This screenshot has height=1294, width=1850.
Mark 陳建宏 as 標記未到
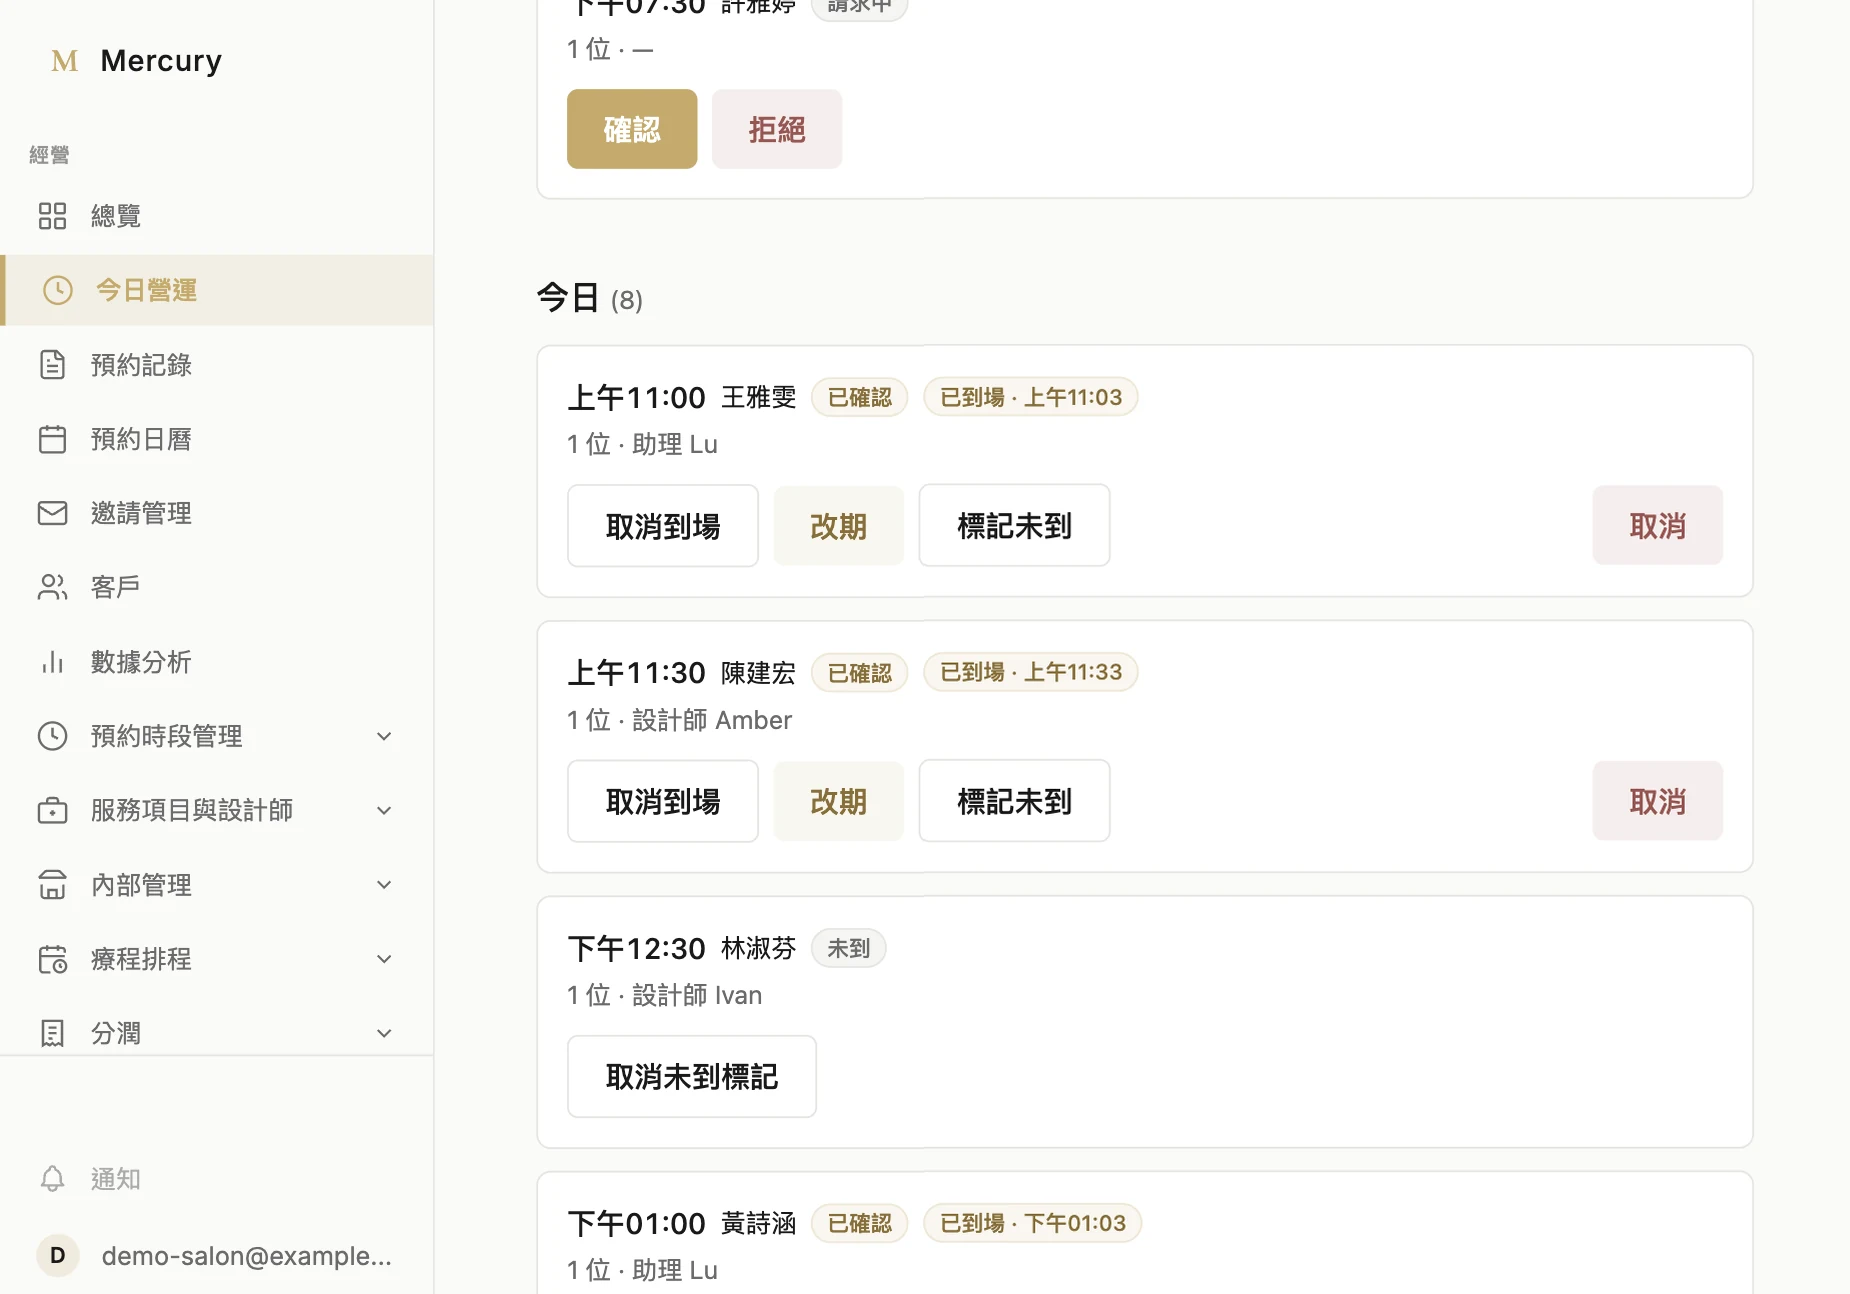(x=1015, y=801)
